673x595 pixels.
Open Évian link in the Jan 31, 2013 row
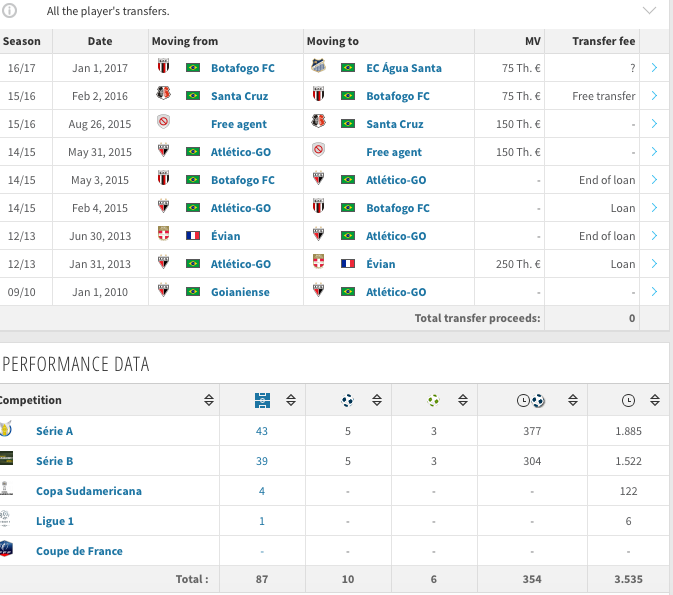[380, 264]
